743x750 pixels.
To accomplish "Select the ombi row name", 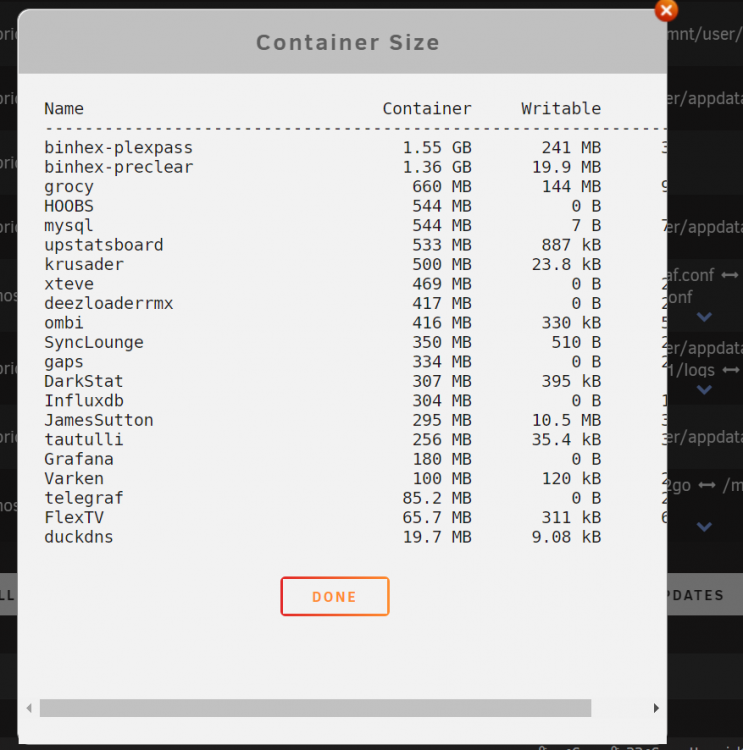I will tap(64, 323).
